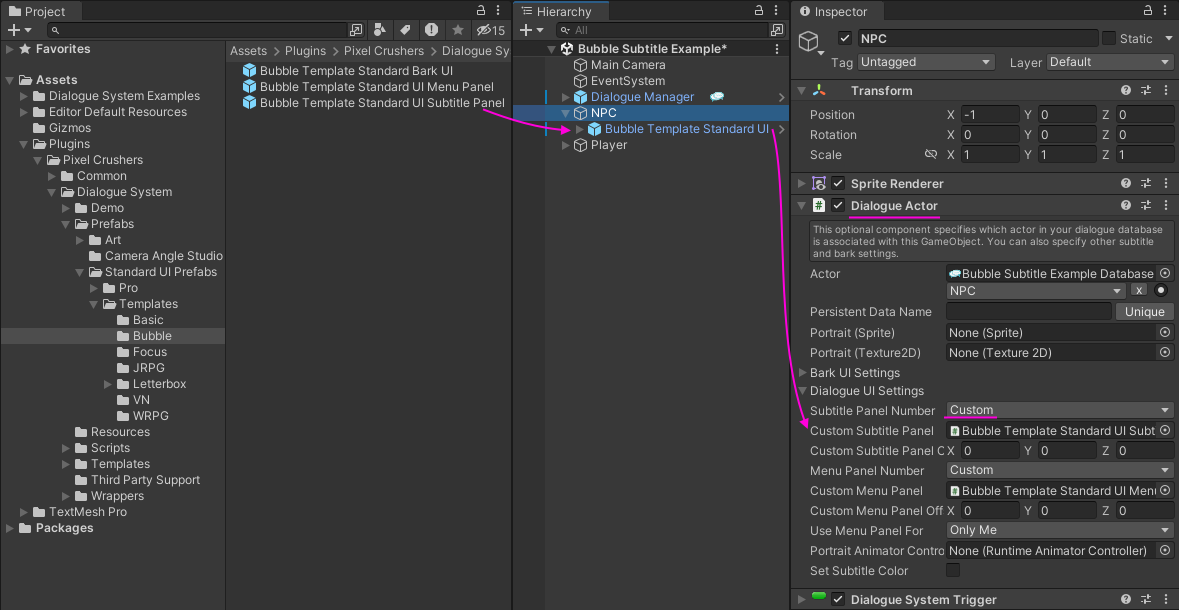The image size is (1179, 610).
Task: Expand the Player object in Hierarchy
Action: pyautogui.click(x=566, y=145)
